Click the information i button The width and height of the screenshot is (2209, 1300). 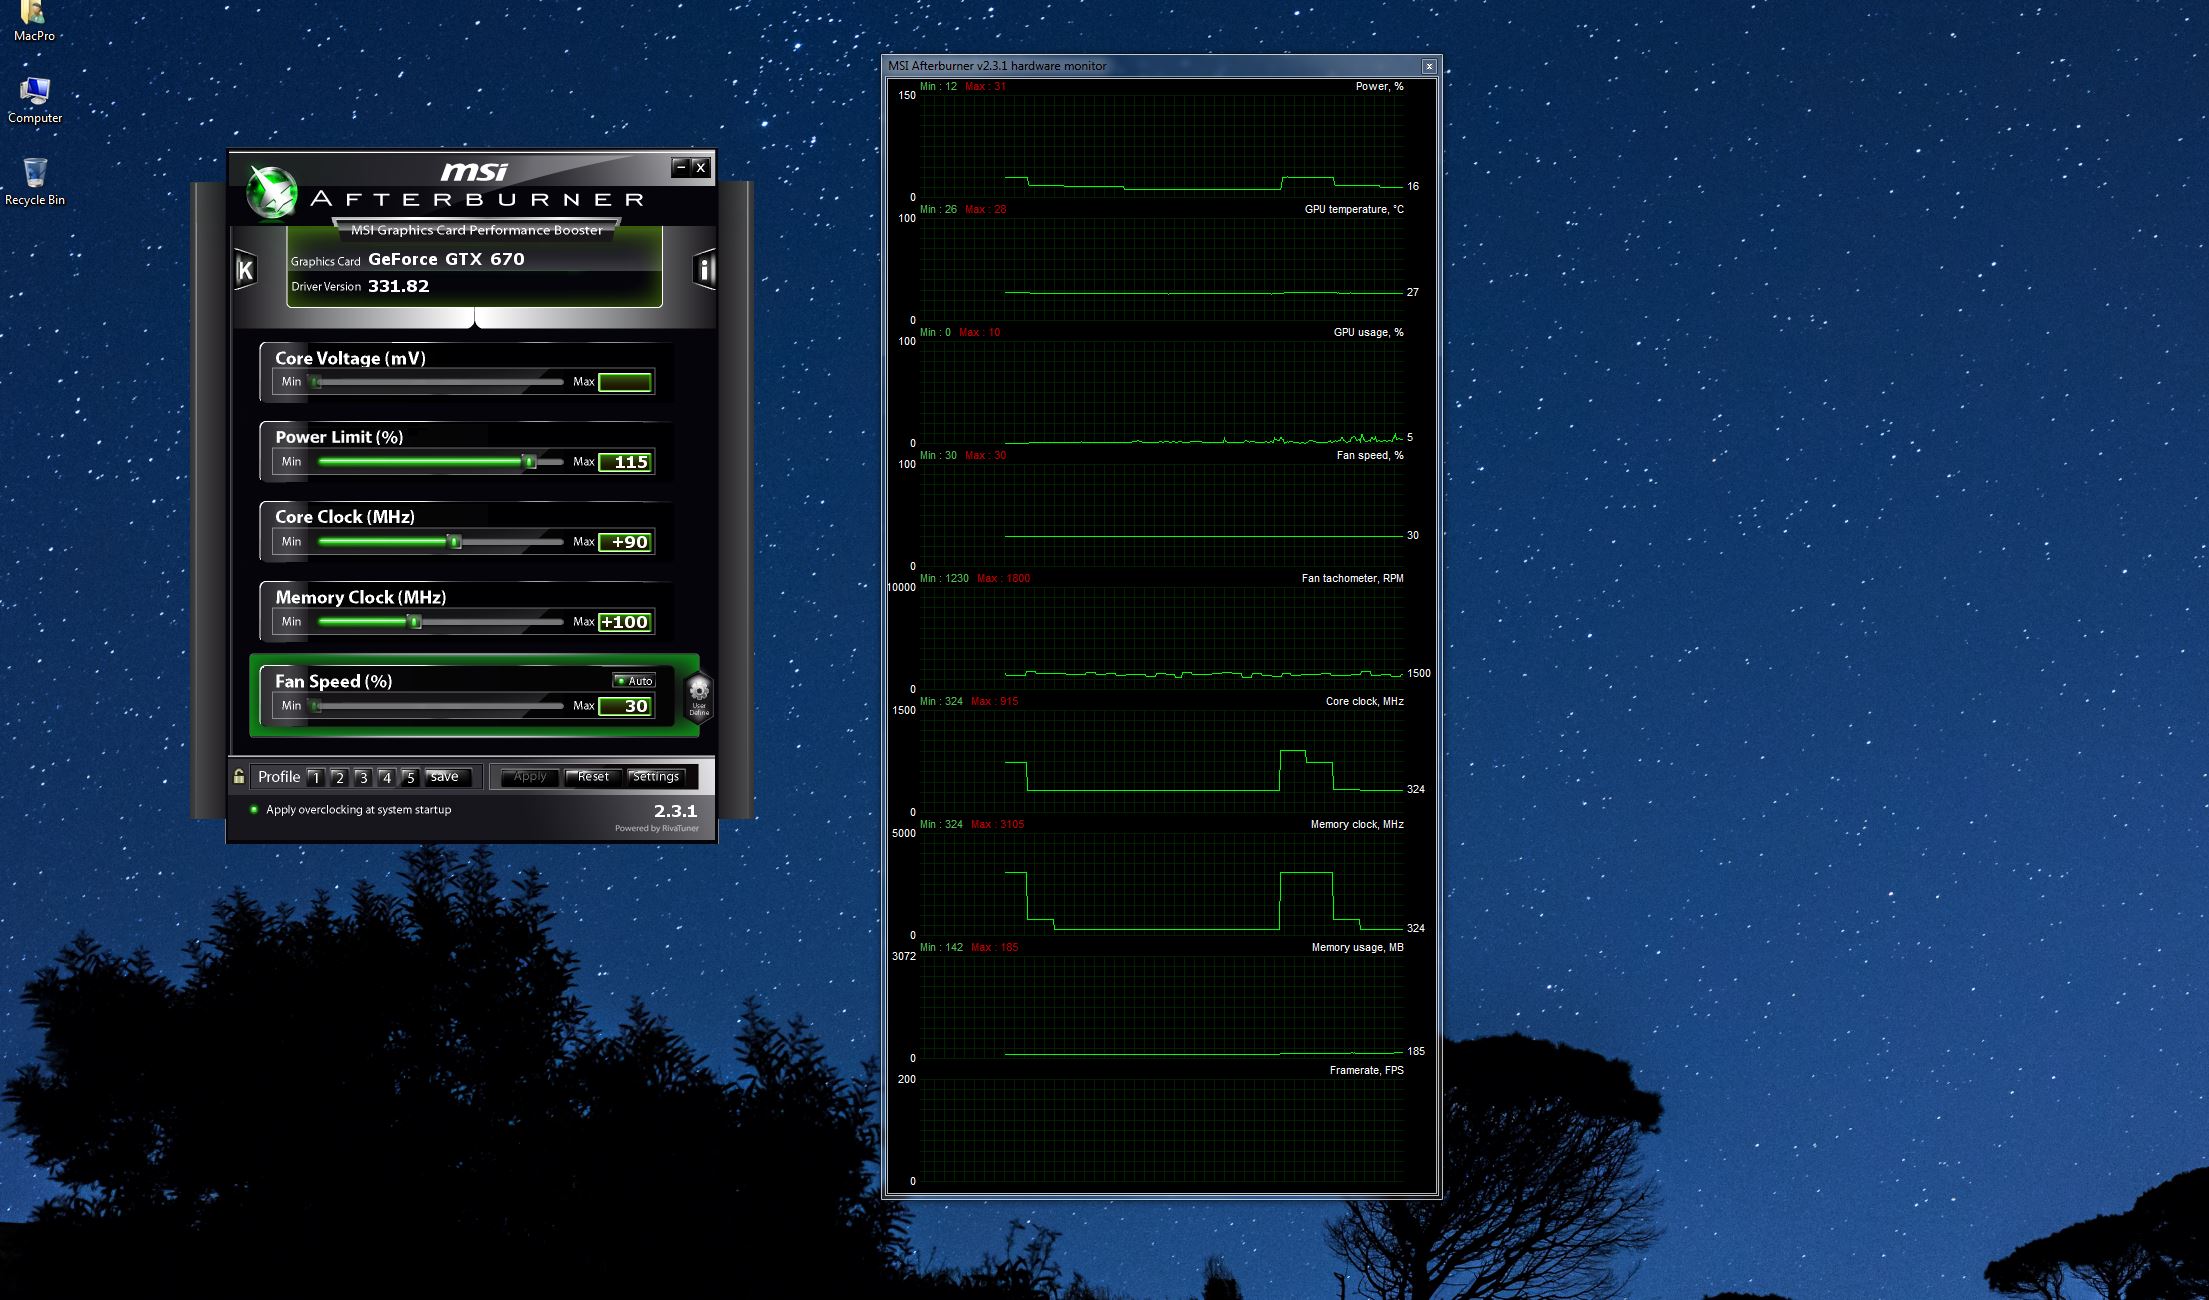tap(704, 270)
